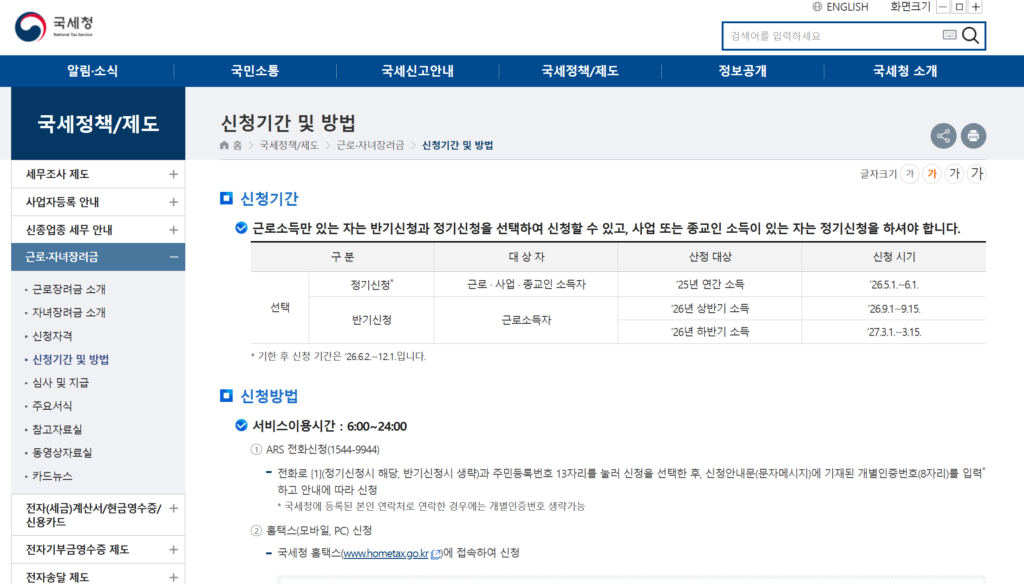The image size is (1024, 584).
Task: Select the largest 가 font size option
Action: [x=977, y=173]
